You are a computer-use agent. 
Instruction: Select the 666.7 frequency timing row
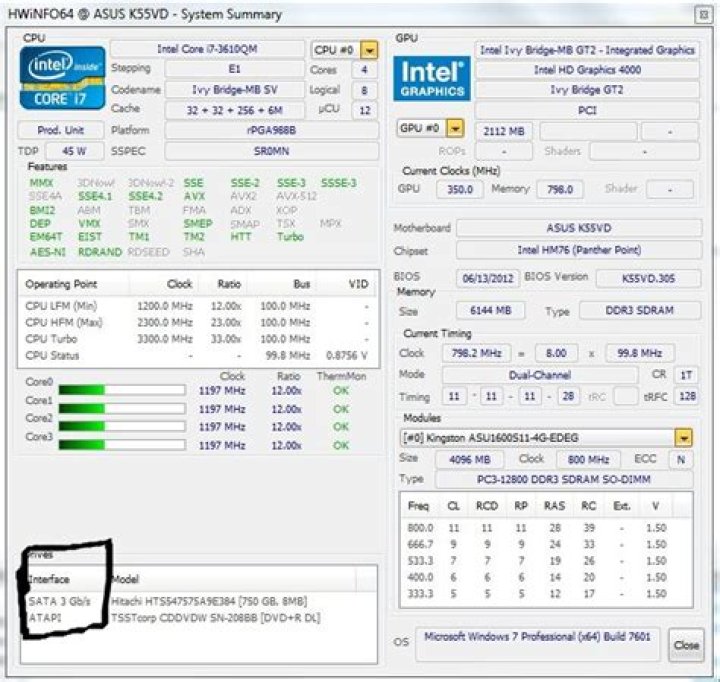click(546, 544)
